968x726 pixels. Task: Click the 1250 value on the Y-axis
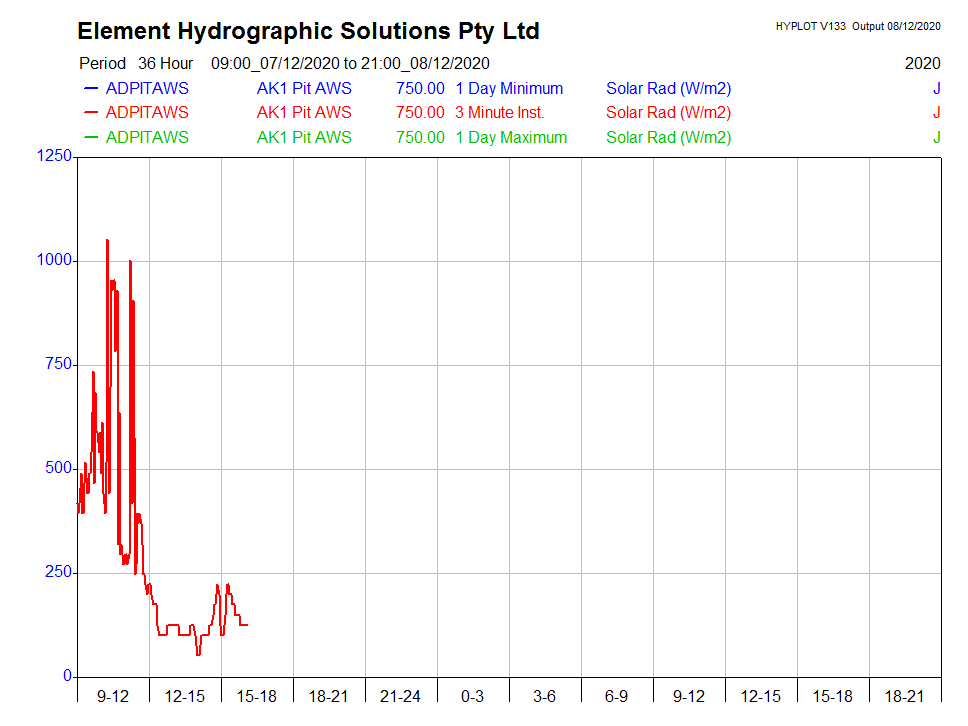click(54, 156)
